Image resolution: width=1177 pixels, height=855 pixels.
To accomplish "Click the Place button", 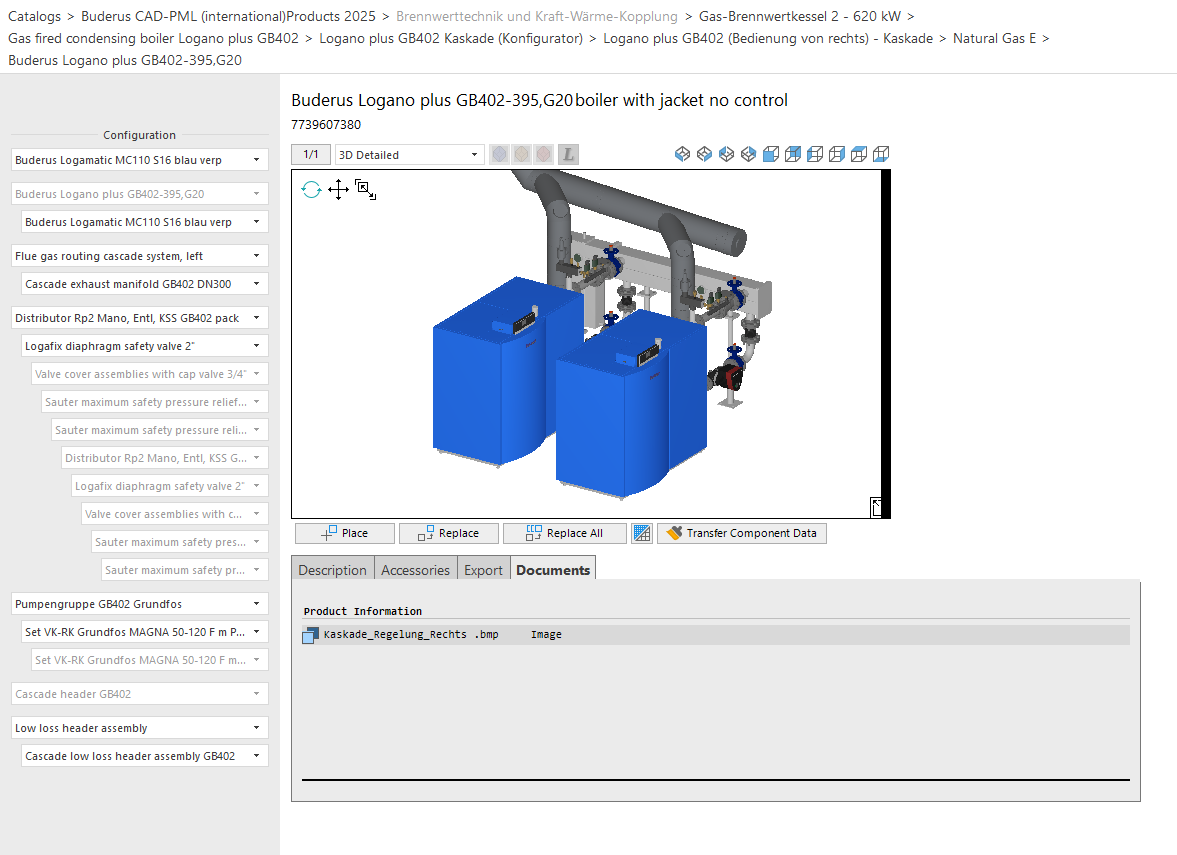I will coord(345,533).
